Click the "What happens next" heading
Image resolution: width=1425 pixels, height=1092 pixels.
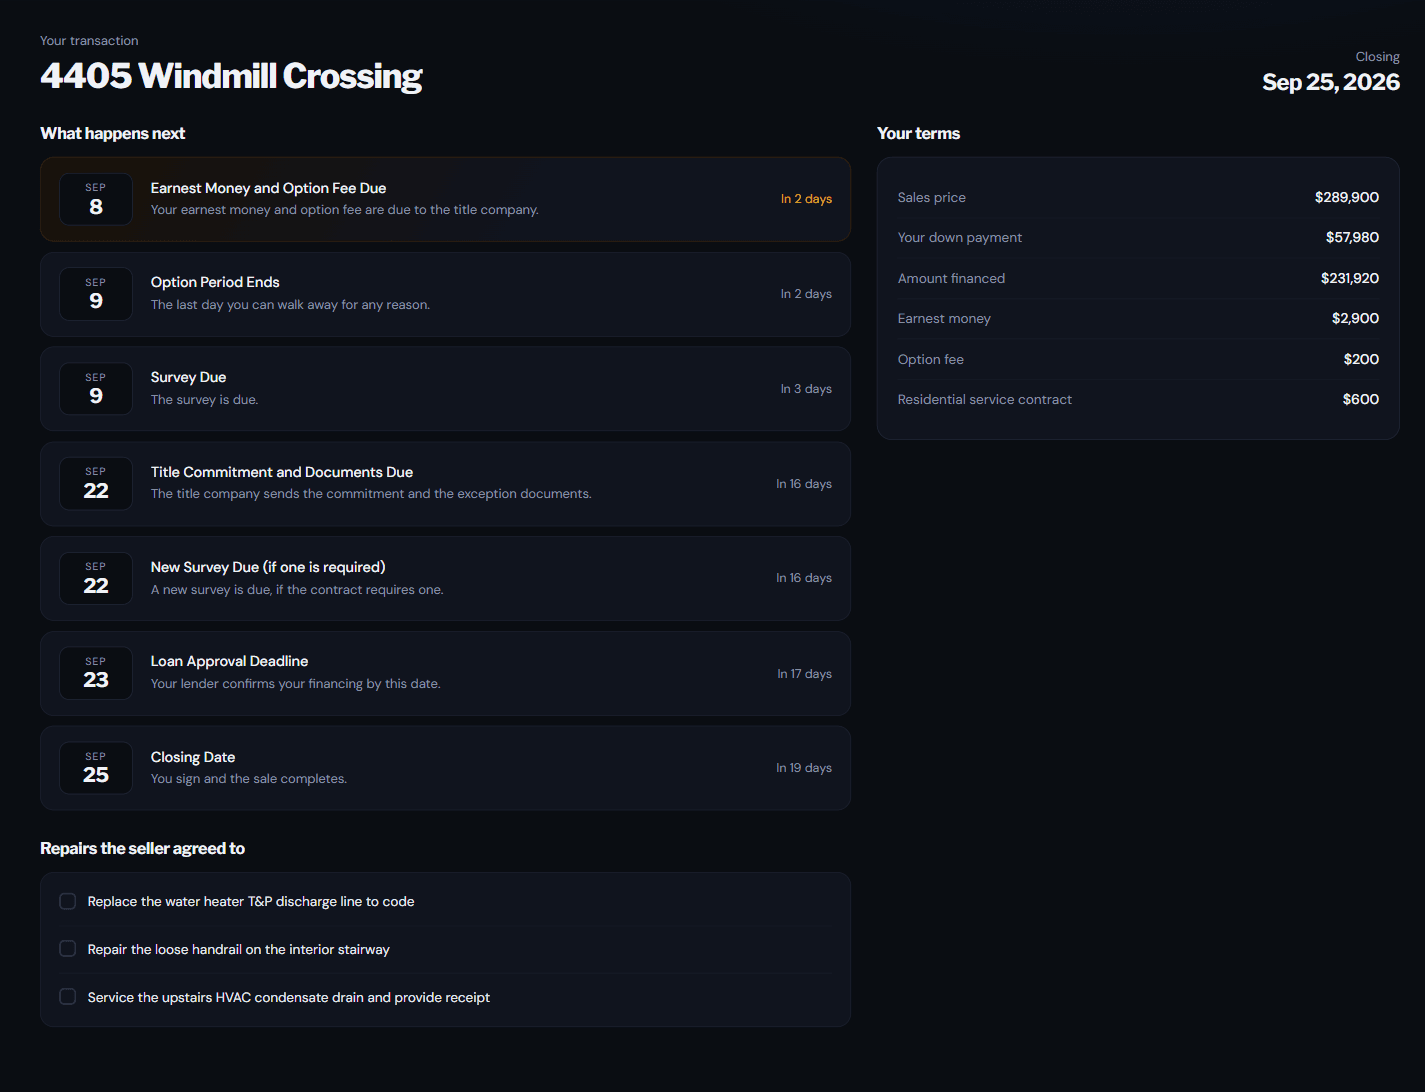(113, 133)
